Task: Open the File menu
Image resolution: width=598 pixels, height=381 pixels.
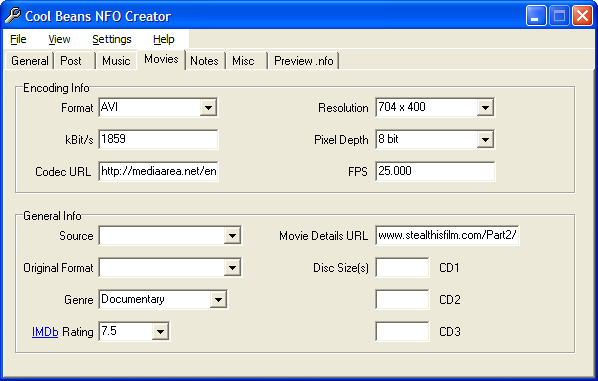Action: [18, 39]
